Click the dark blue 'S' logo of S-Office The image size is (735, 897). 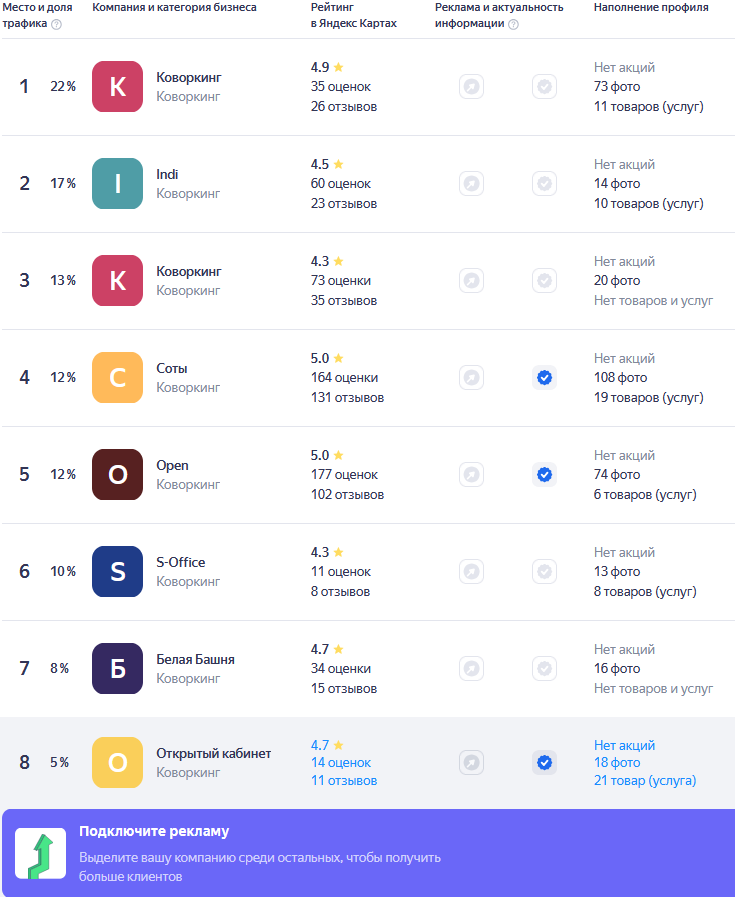(117, 571)
